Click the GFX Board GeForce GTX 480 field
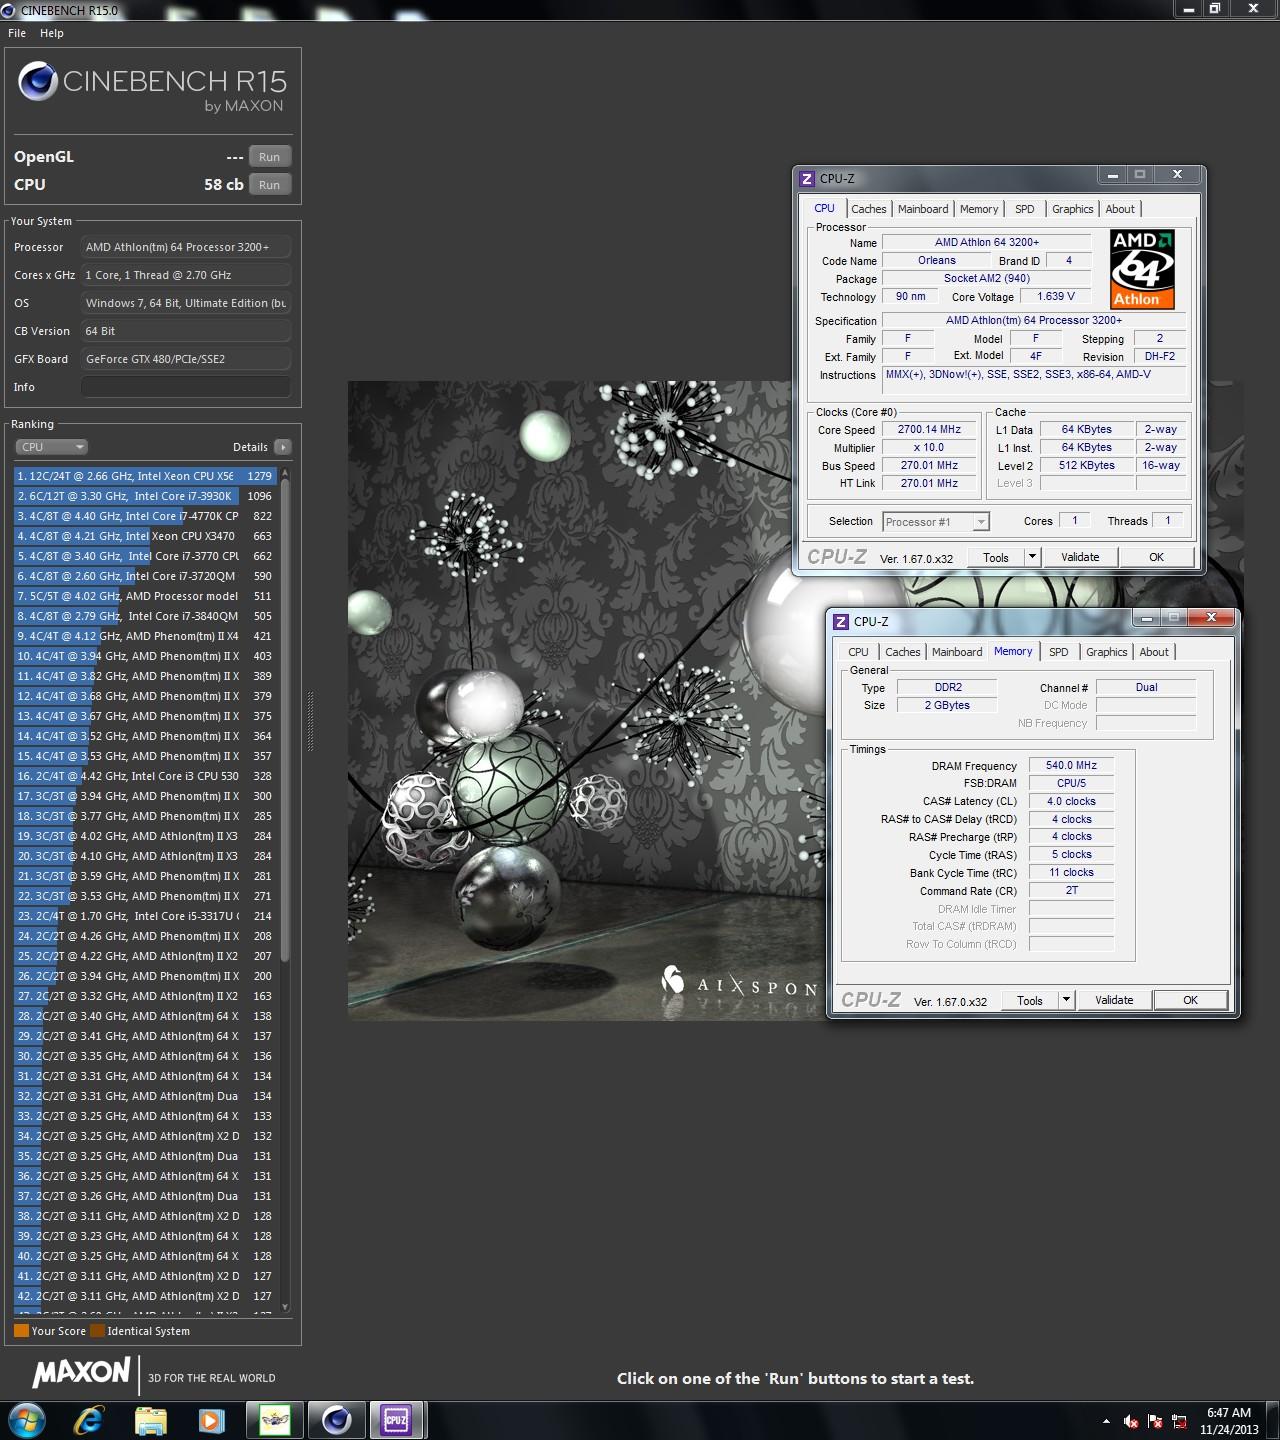 pyautogui.click(x=186, y=359)
